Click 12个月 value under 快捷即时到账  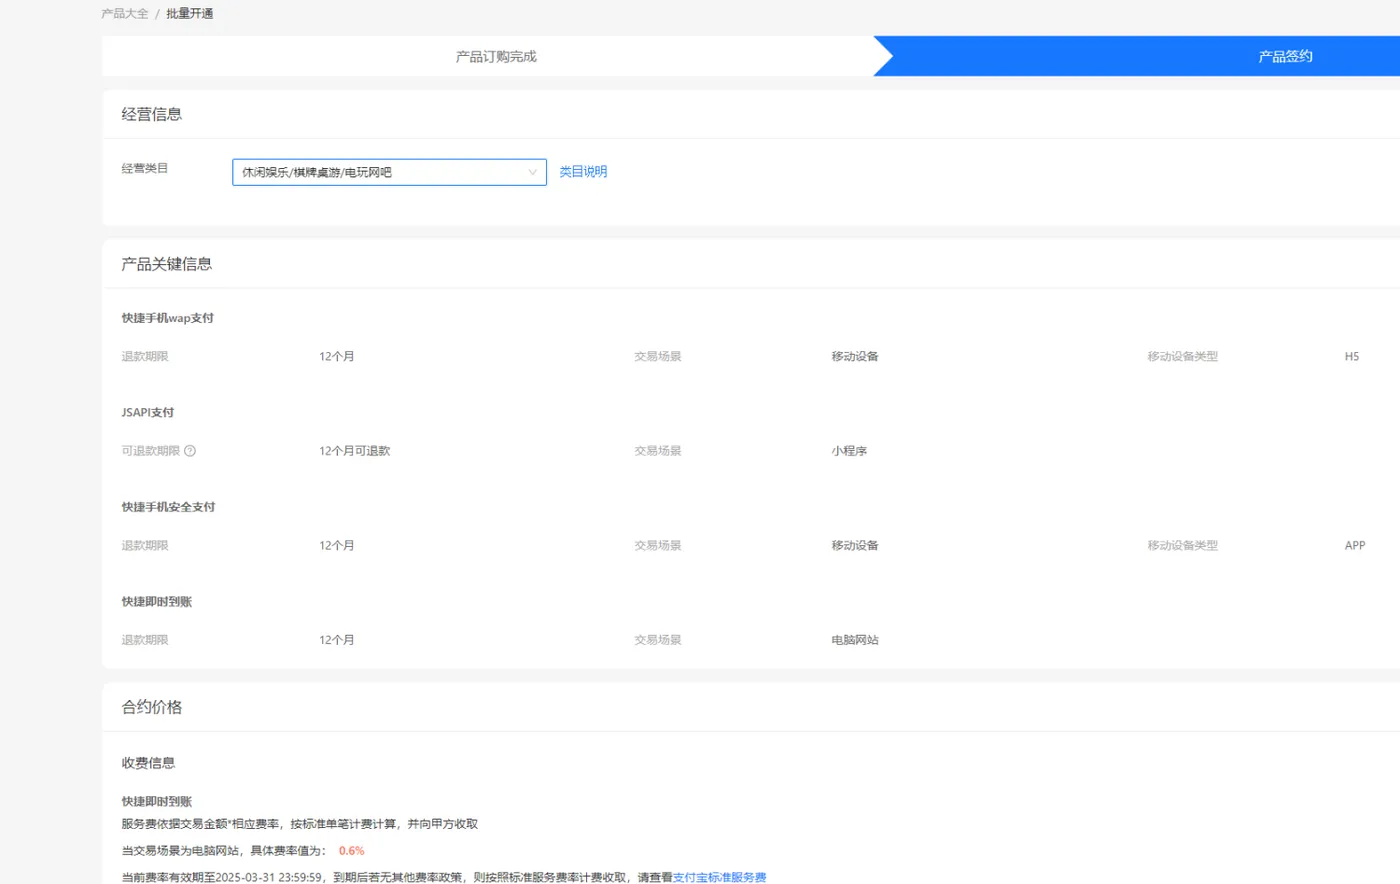(337, 640)
